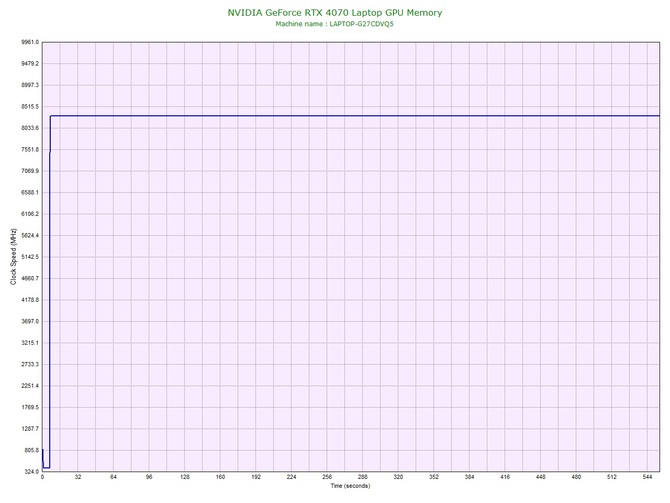Click the y-axis value 7551.8

point(30,150)
